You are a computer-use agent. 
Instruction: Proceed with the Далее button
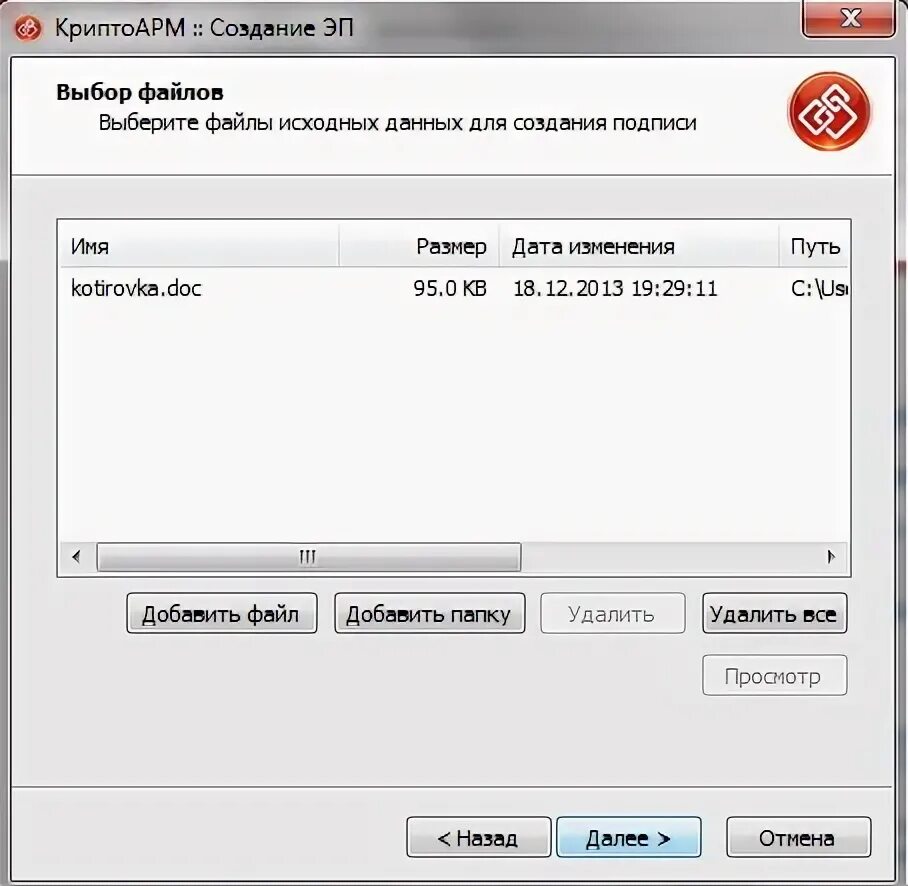pyautogui.click(x=629, y=837)
